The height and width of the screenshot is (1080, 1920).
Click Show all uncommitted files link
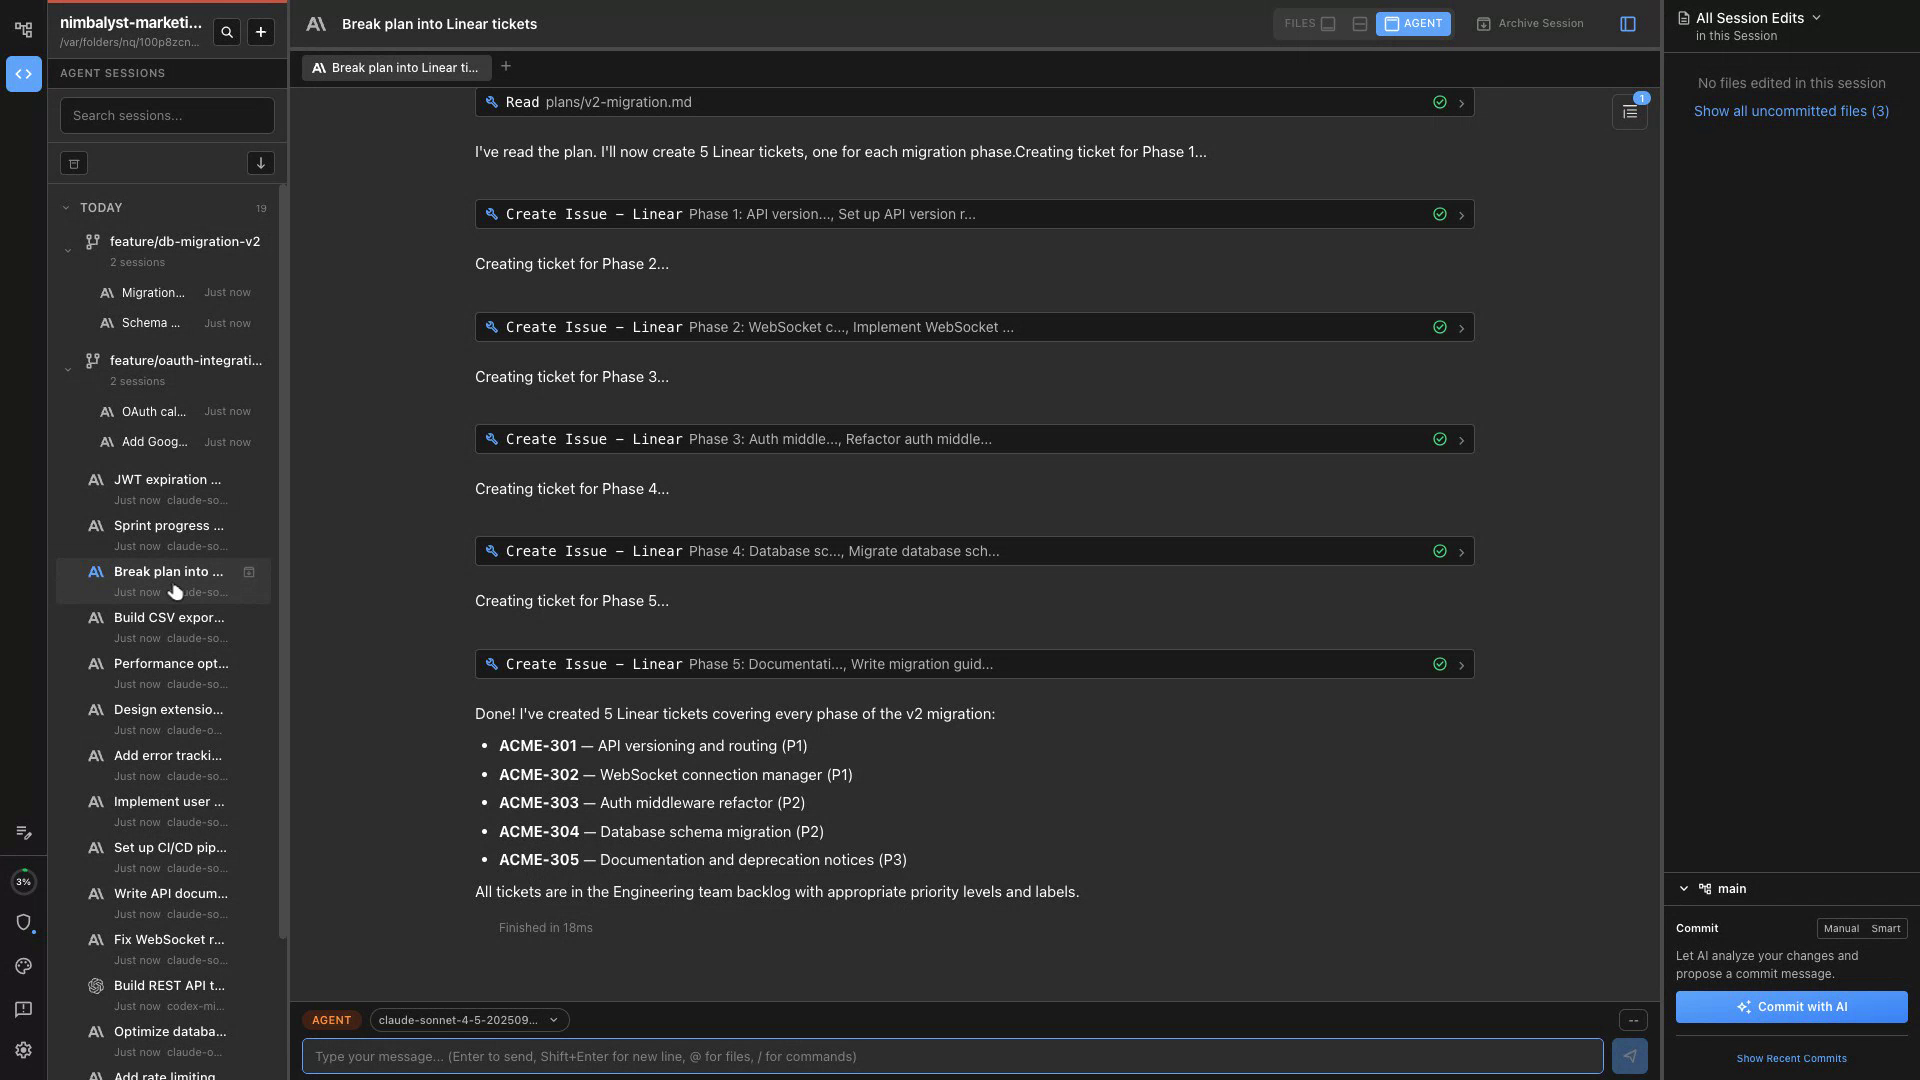[1790, 112]
